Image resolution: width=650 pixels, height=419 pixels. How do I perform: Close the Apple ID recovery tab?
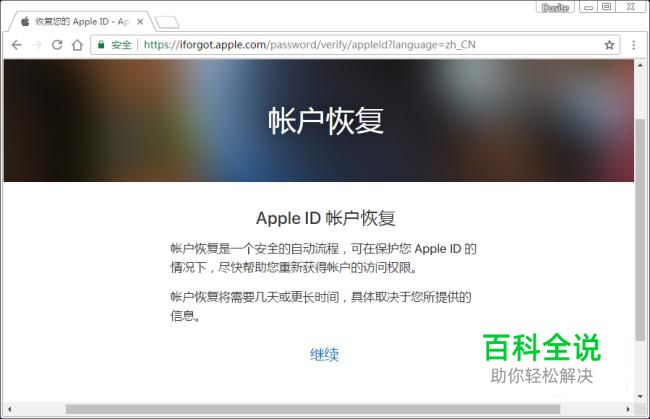pos(140,22)
